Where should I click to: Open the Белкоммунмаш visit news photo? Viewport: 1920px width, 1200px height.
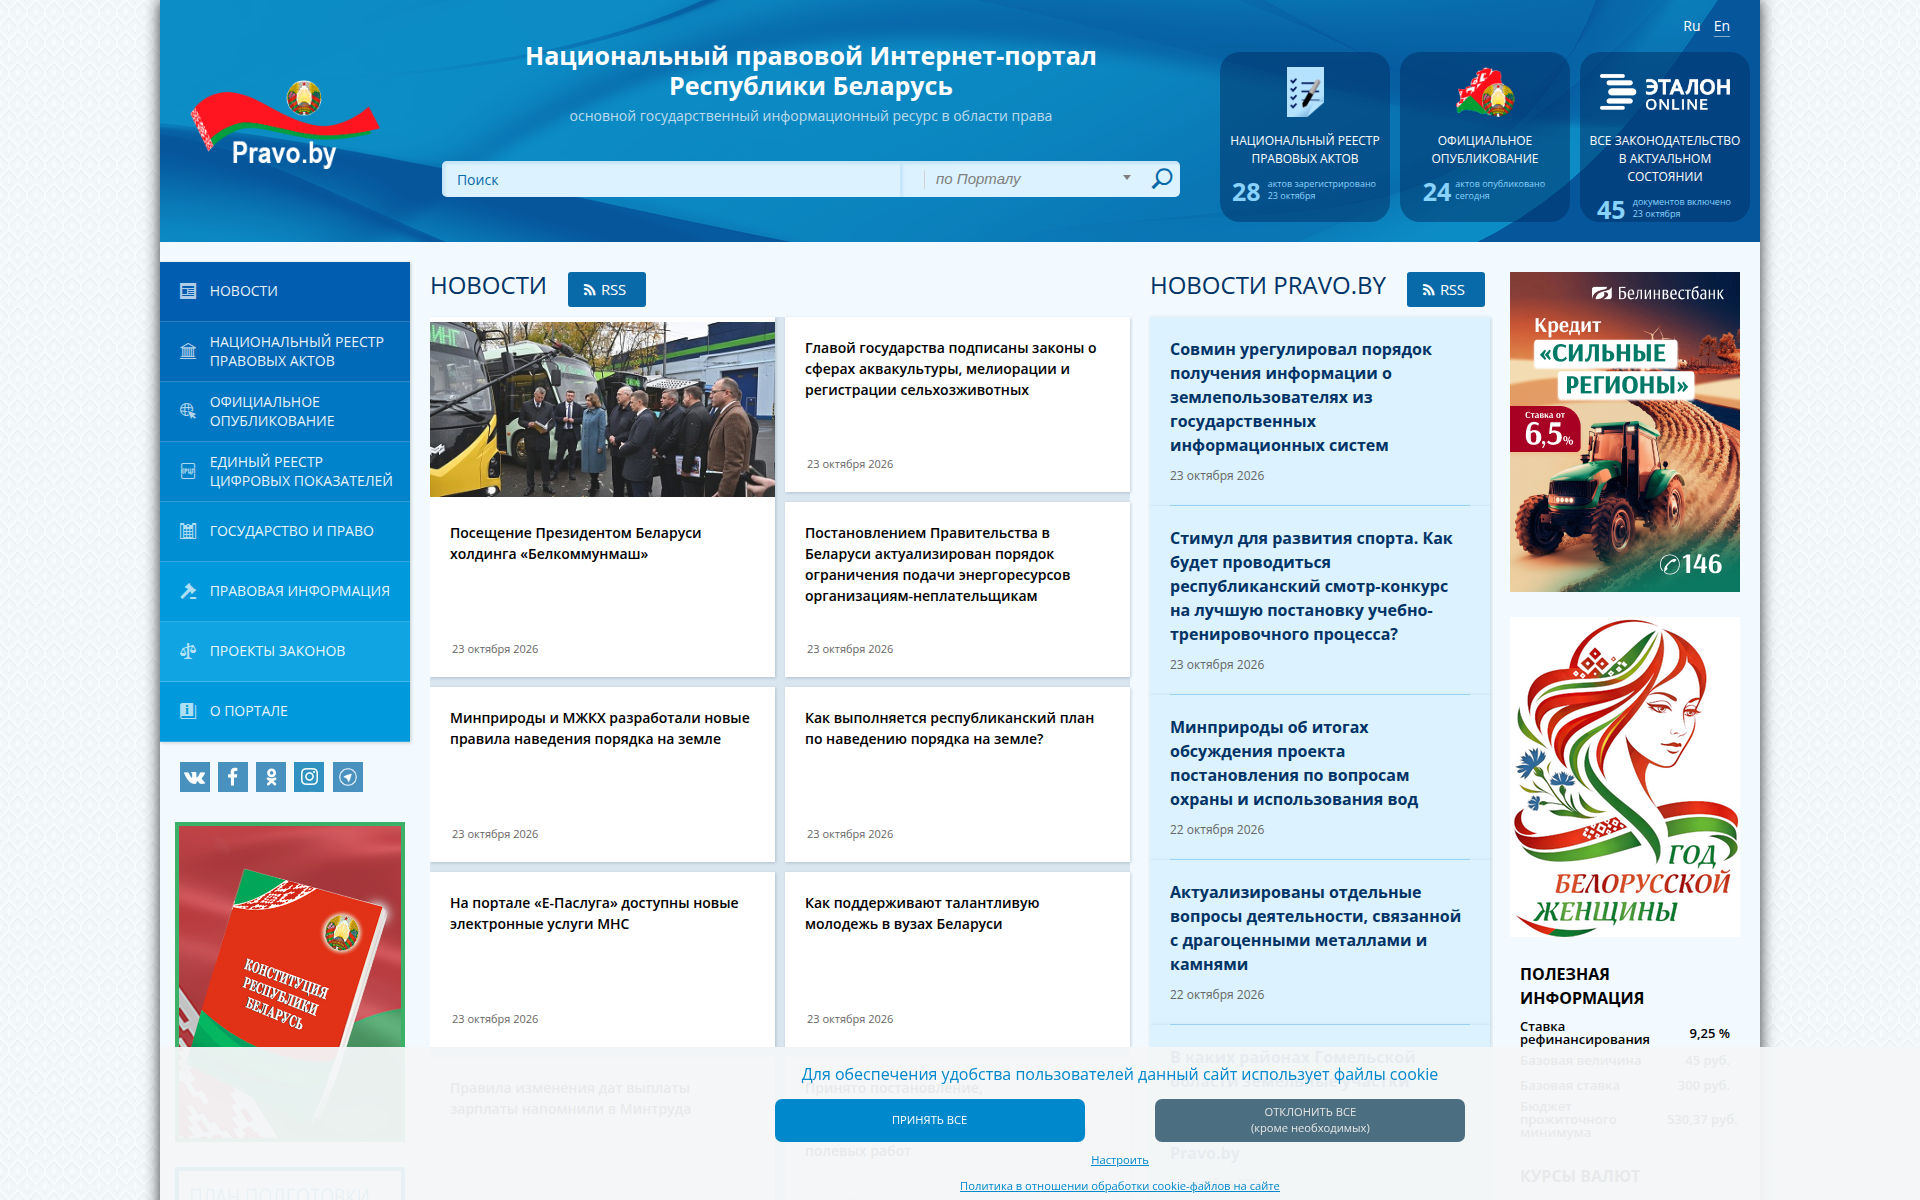[602, 409]
